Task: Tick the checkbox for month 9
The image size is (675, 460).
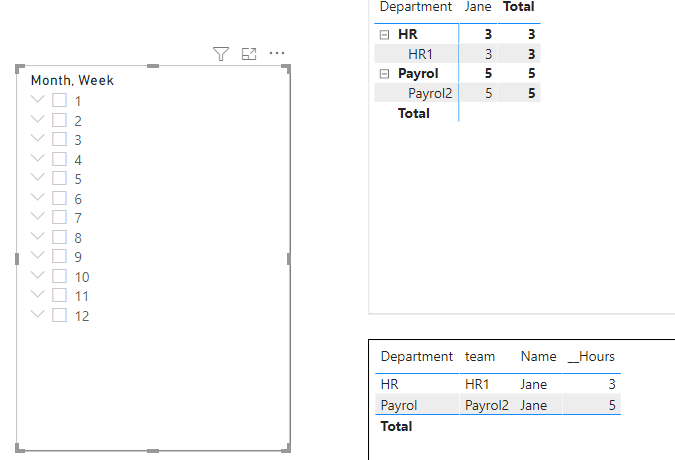Action: (59, 256)
